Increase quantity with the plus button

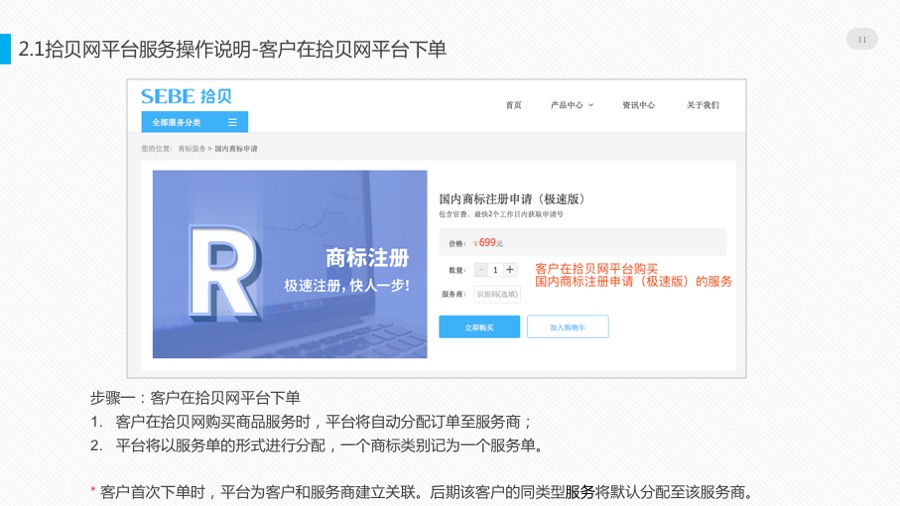tap(510, 270)
